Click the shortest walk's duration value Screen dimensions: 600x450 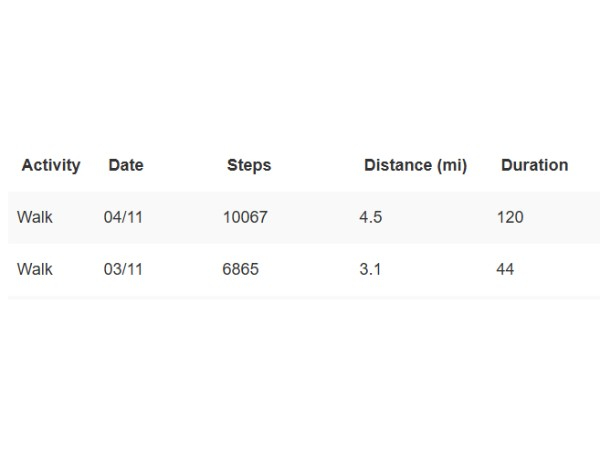tap(505, 270)
